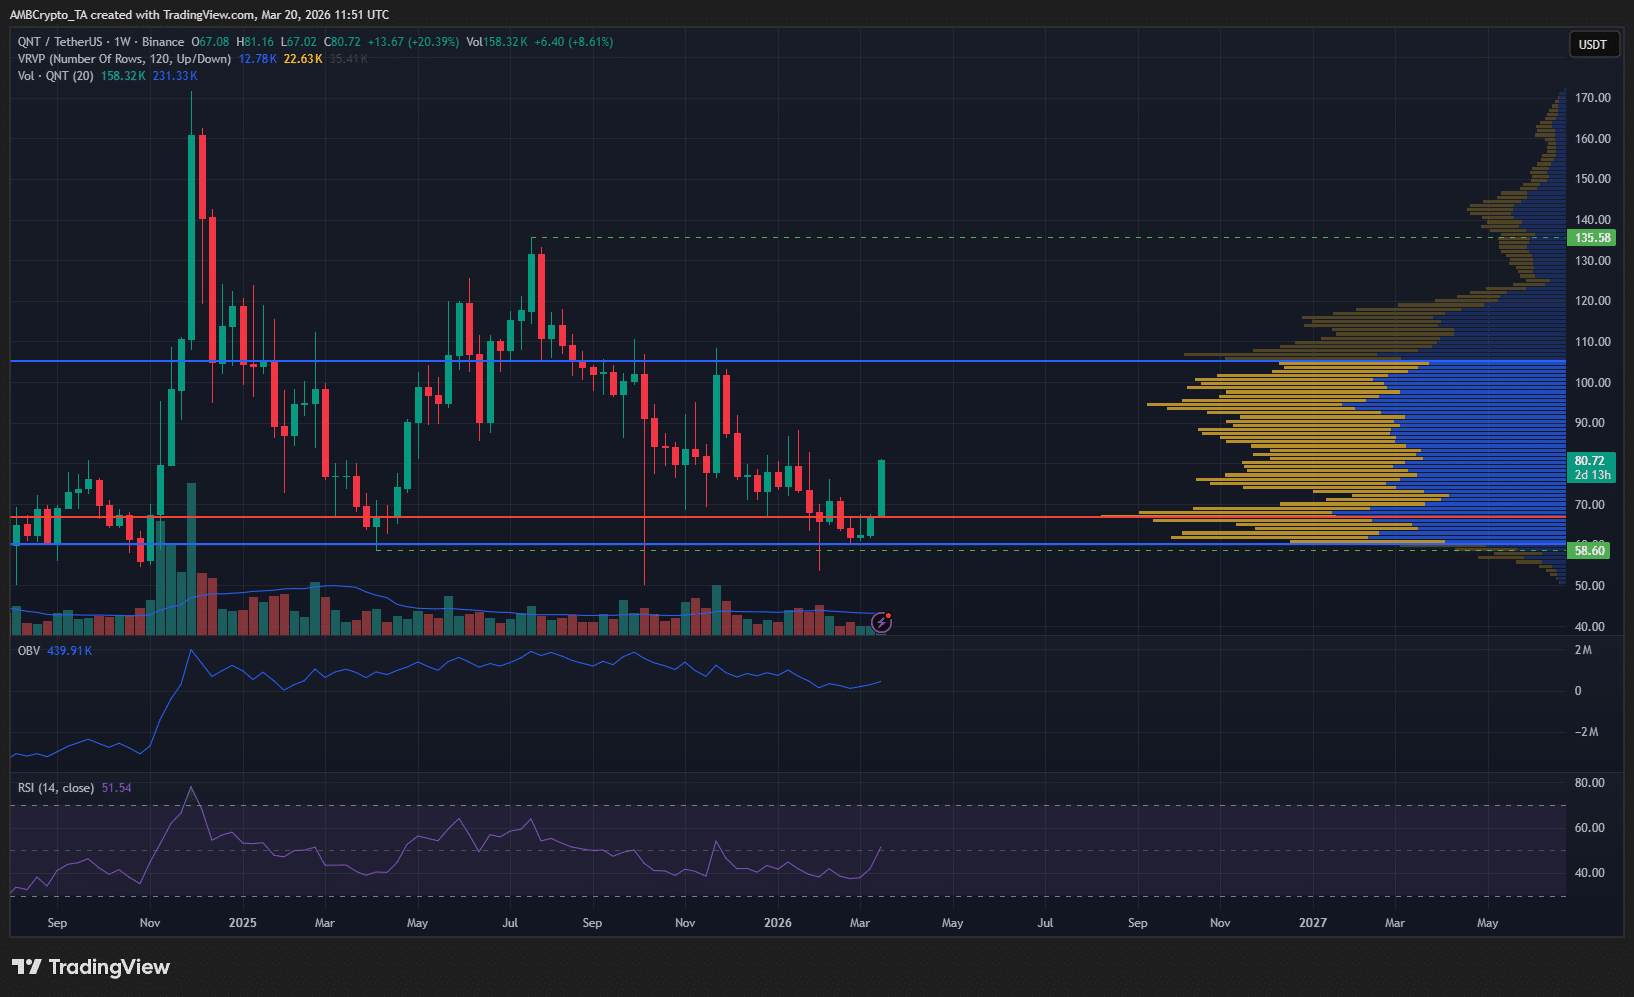
Task: Click the 2025 label on time axis
Action: pos(242,923)
